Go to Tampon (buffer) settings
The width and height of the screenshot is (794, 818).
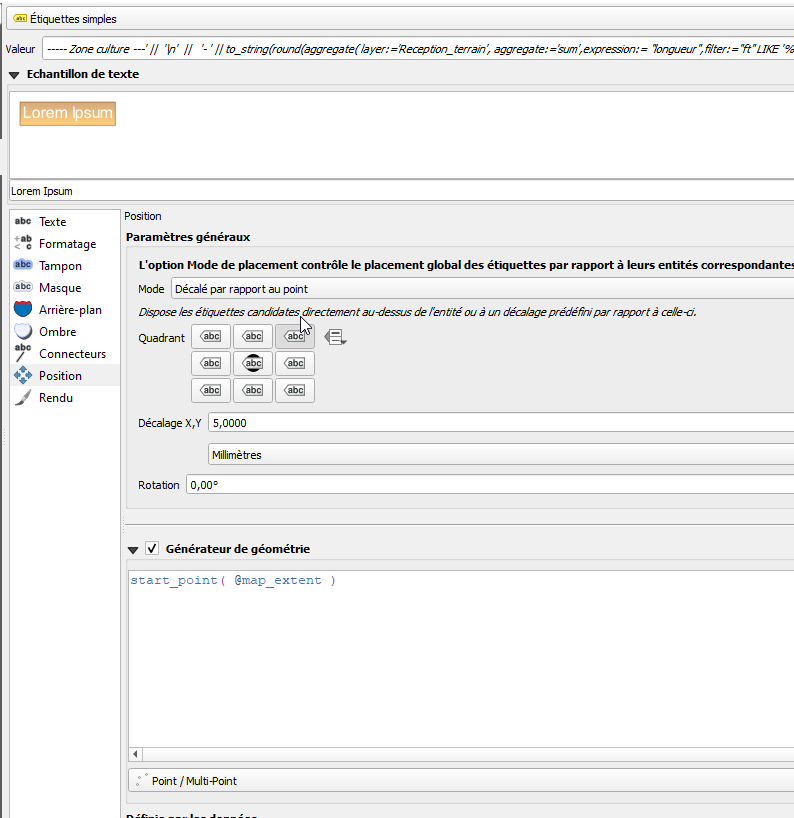click(x=60, y=266)
